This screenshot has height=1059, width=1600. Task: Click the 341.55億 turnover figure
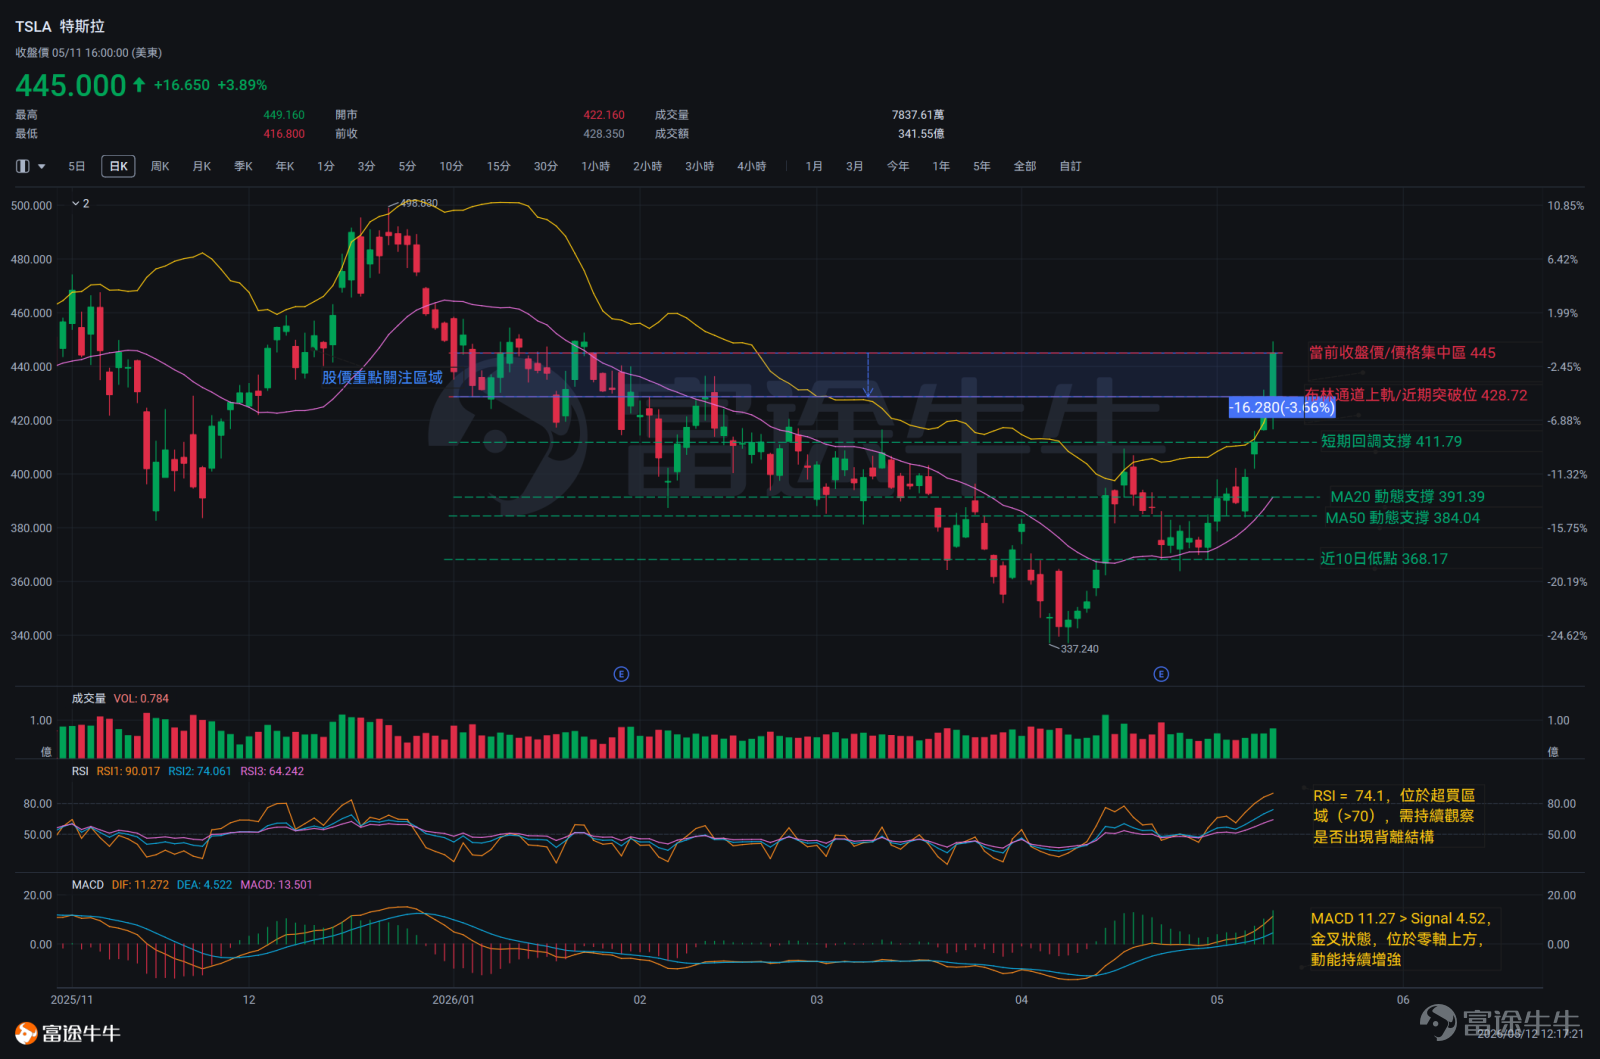tap(921, 133)
